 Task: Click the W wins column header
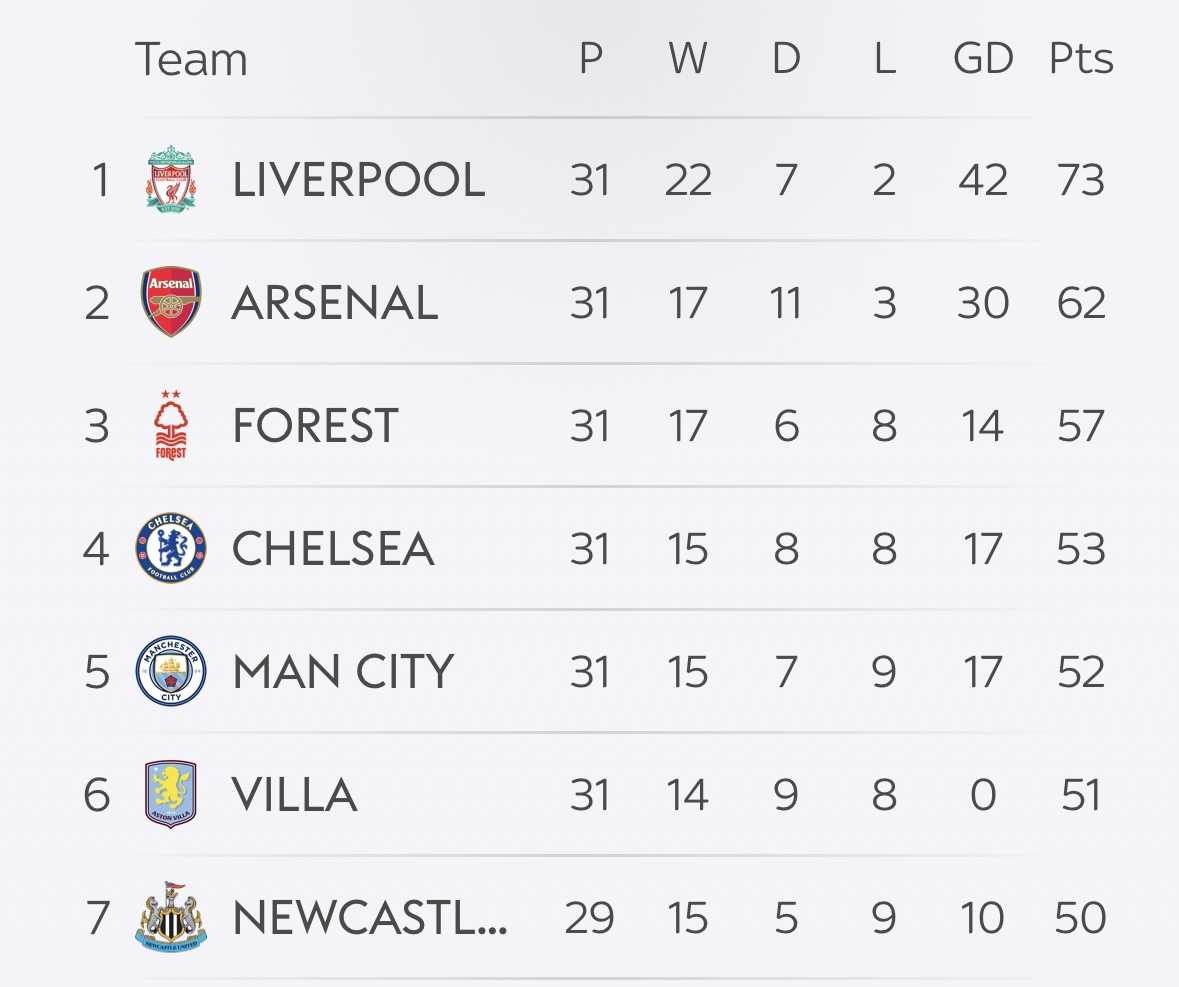(688, 58)
